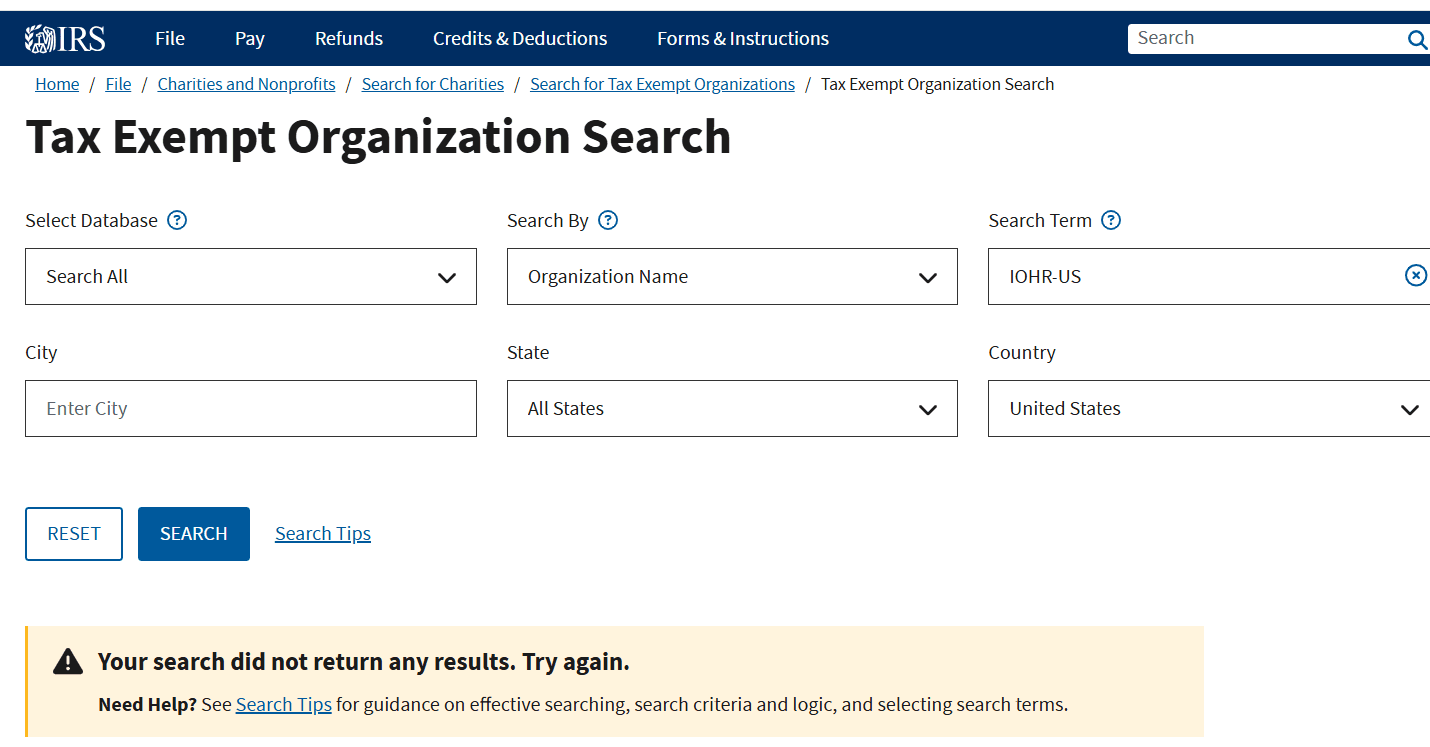Expand the Select Database dropdown

tap(250, 277)
